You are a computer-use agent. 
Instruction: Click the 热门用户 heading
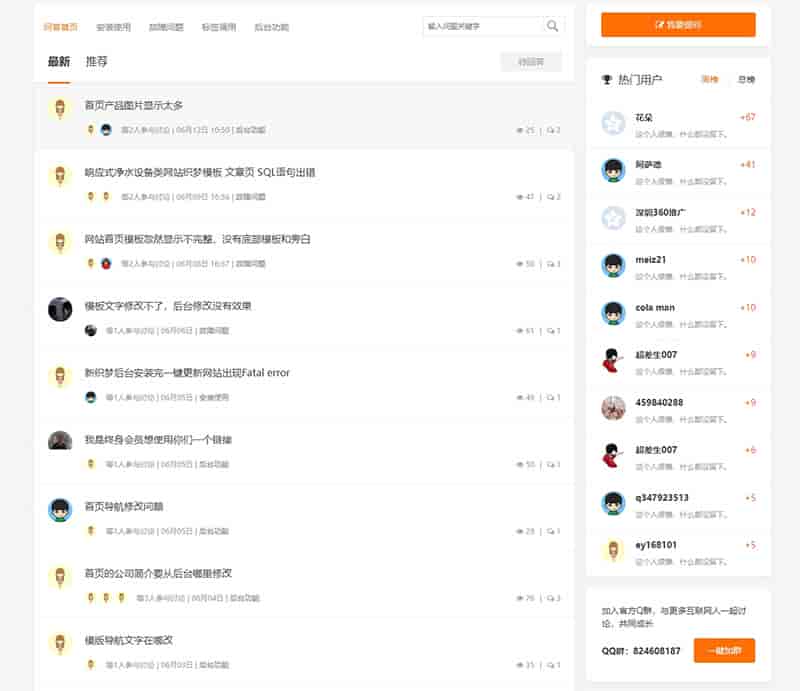(640, 80)
